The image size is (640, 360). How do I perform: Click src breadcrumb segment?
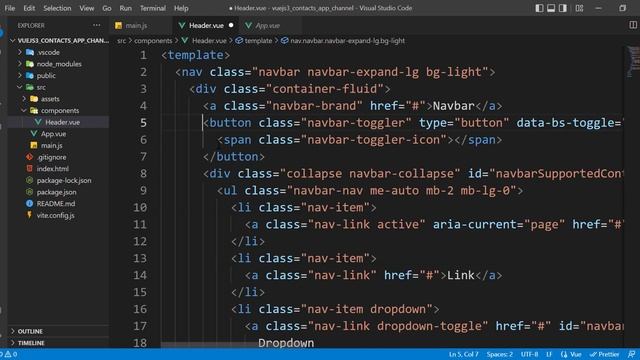(x=122, y=41)
